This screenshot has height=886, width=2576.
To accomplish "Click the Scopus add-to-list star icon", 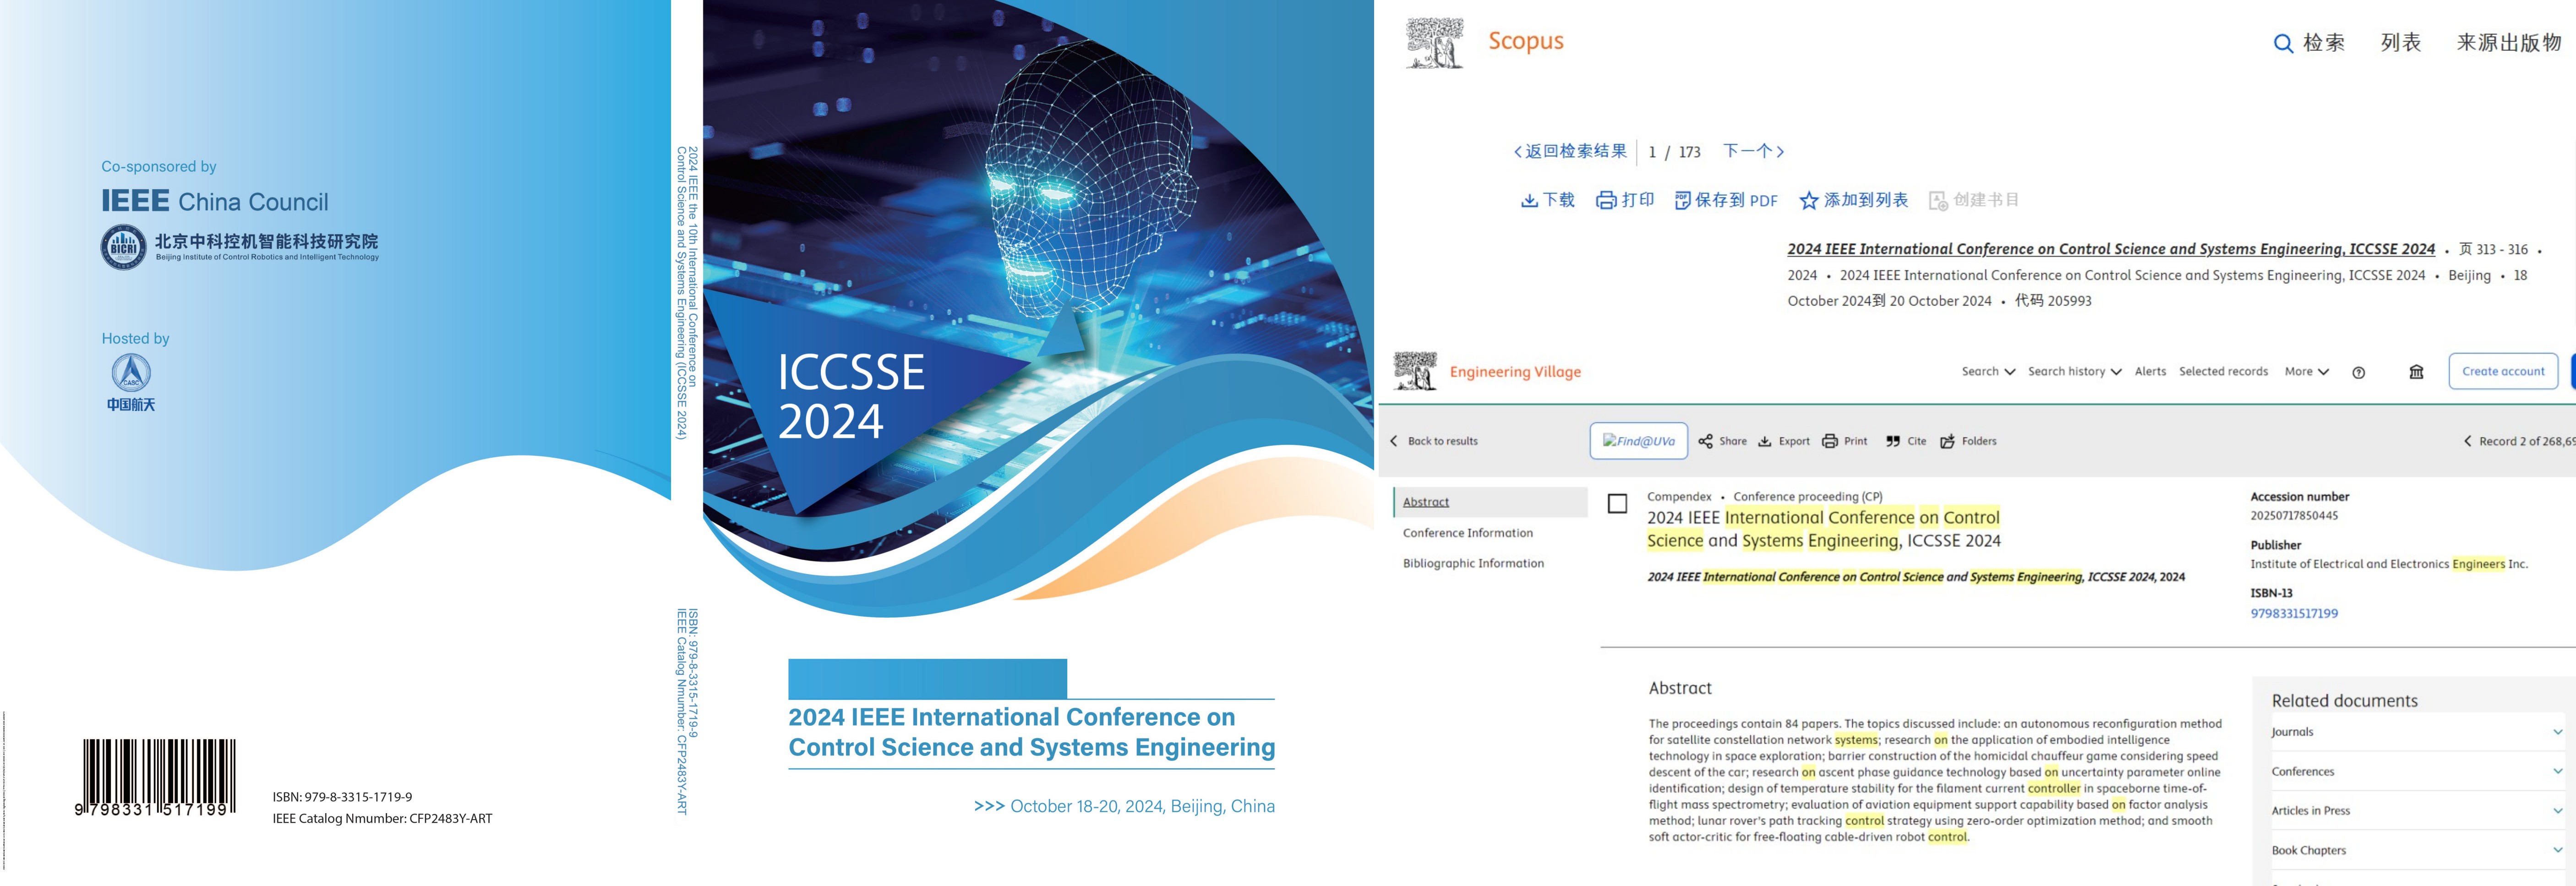I will 1808,201.
